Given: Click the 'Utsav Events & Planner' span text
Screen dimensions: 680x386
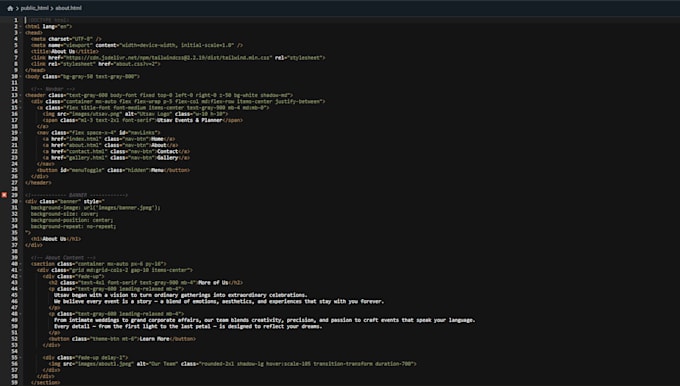Looking at the screenshot, I should pos(190,120).
